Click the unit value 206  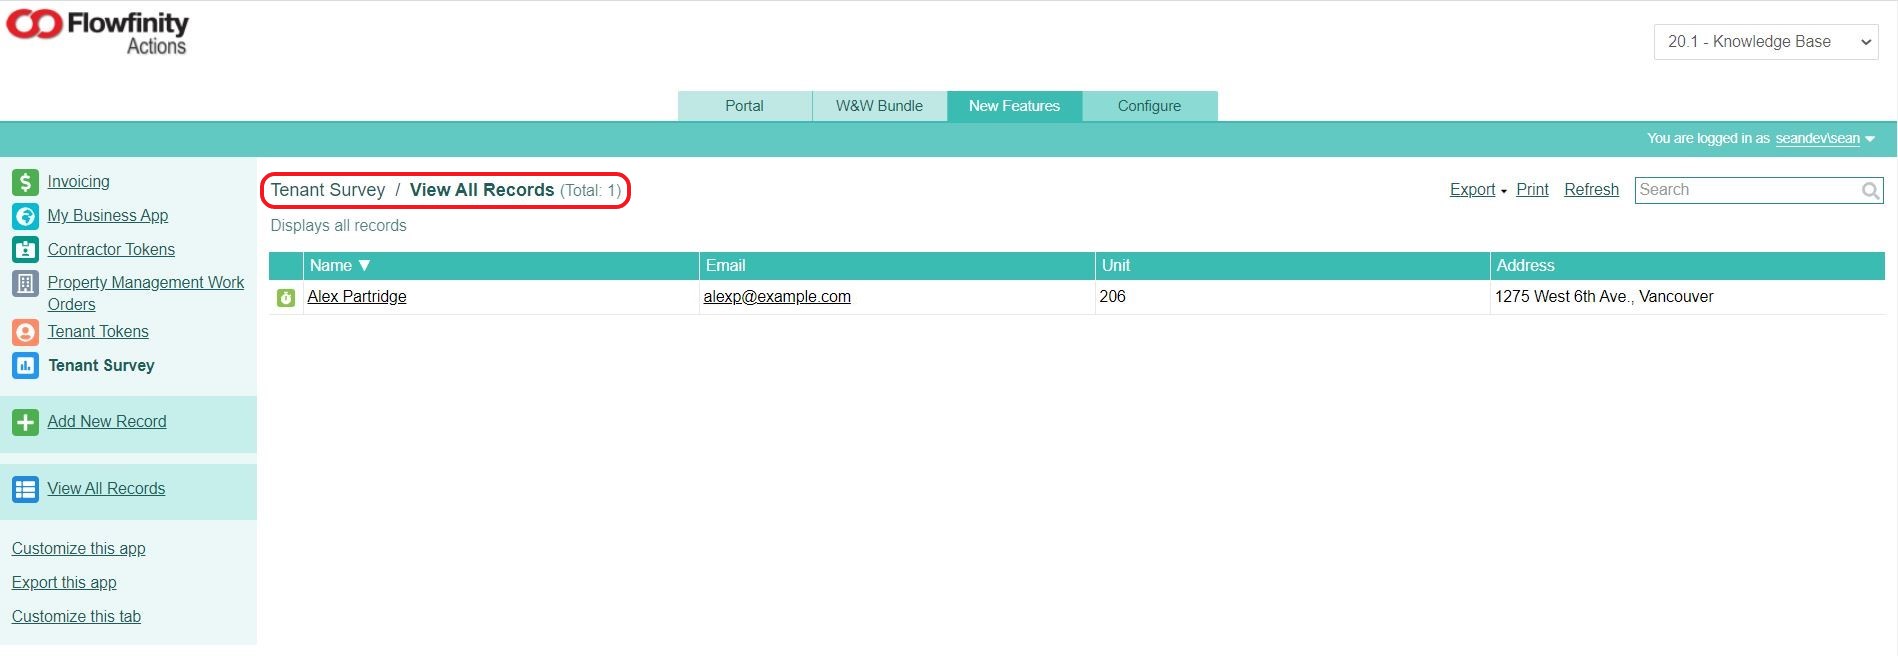[x=1112, y=297]
